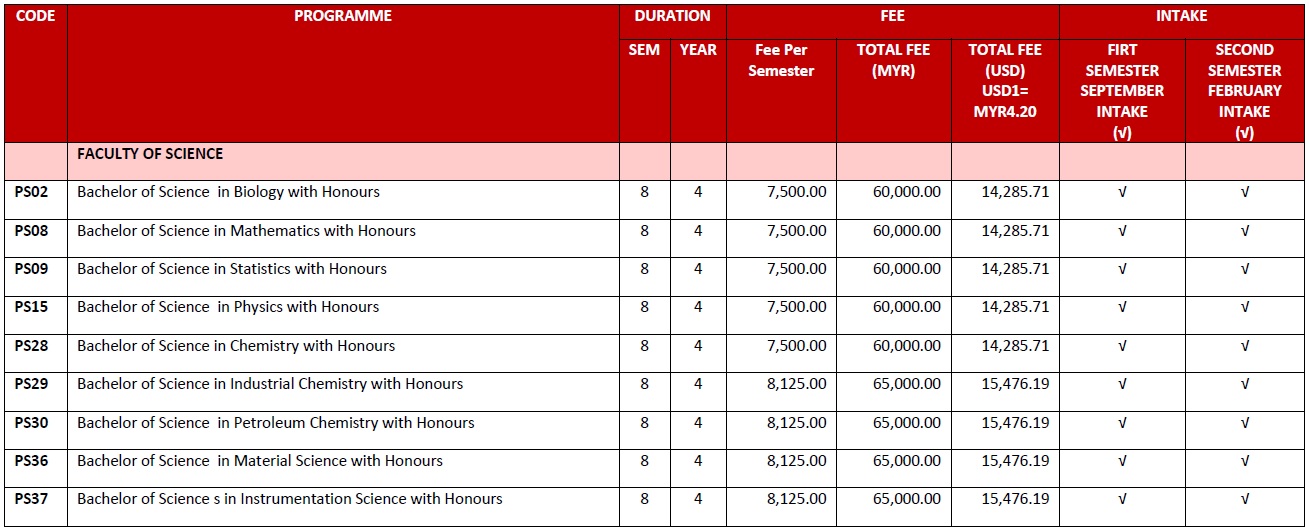Click the TOTAL FEE (MYR) subheader
The width and height of the screenshot is (1309, 527).
pos(893,60)
